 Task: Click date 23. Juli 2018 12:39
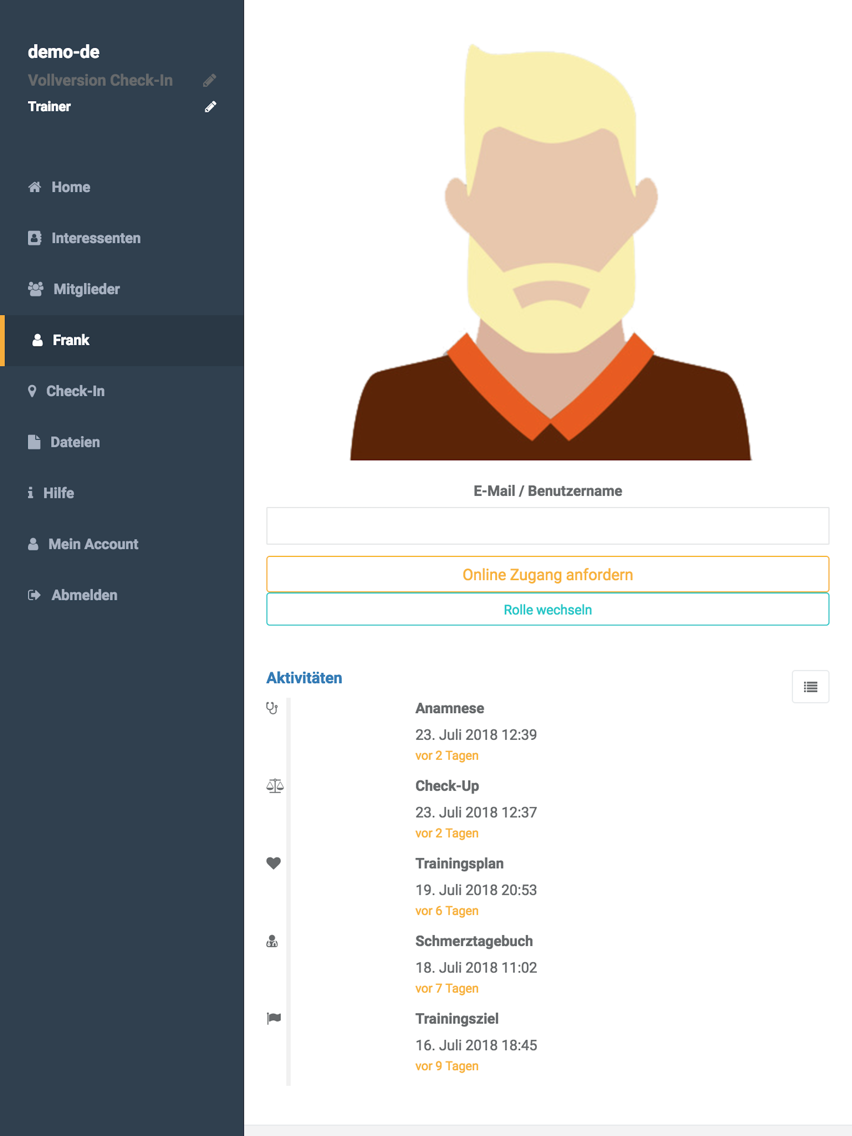pyautogui.click(x=476, y=735)
